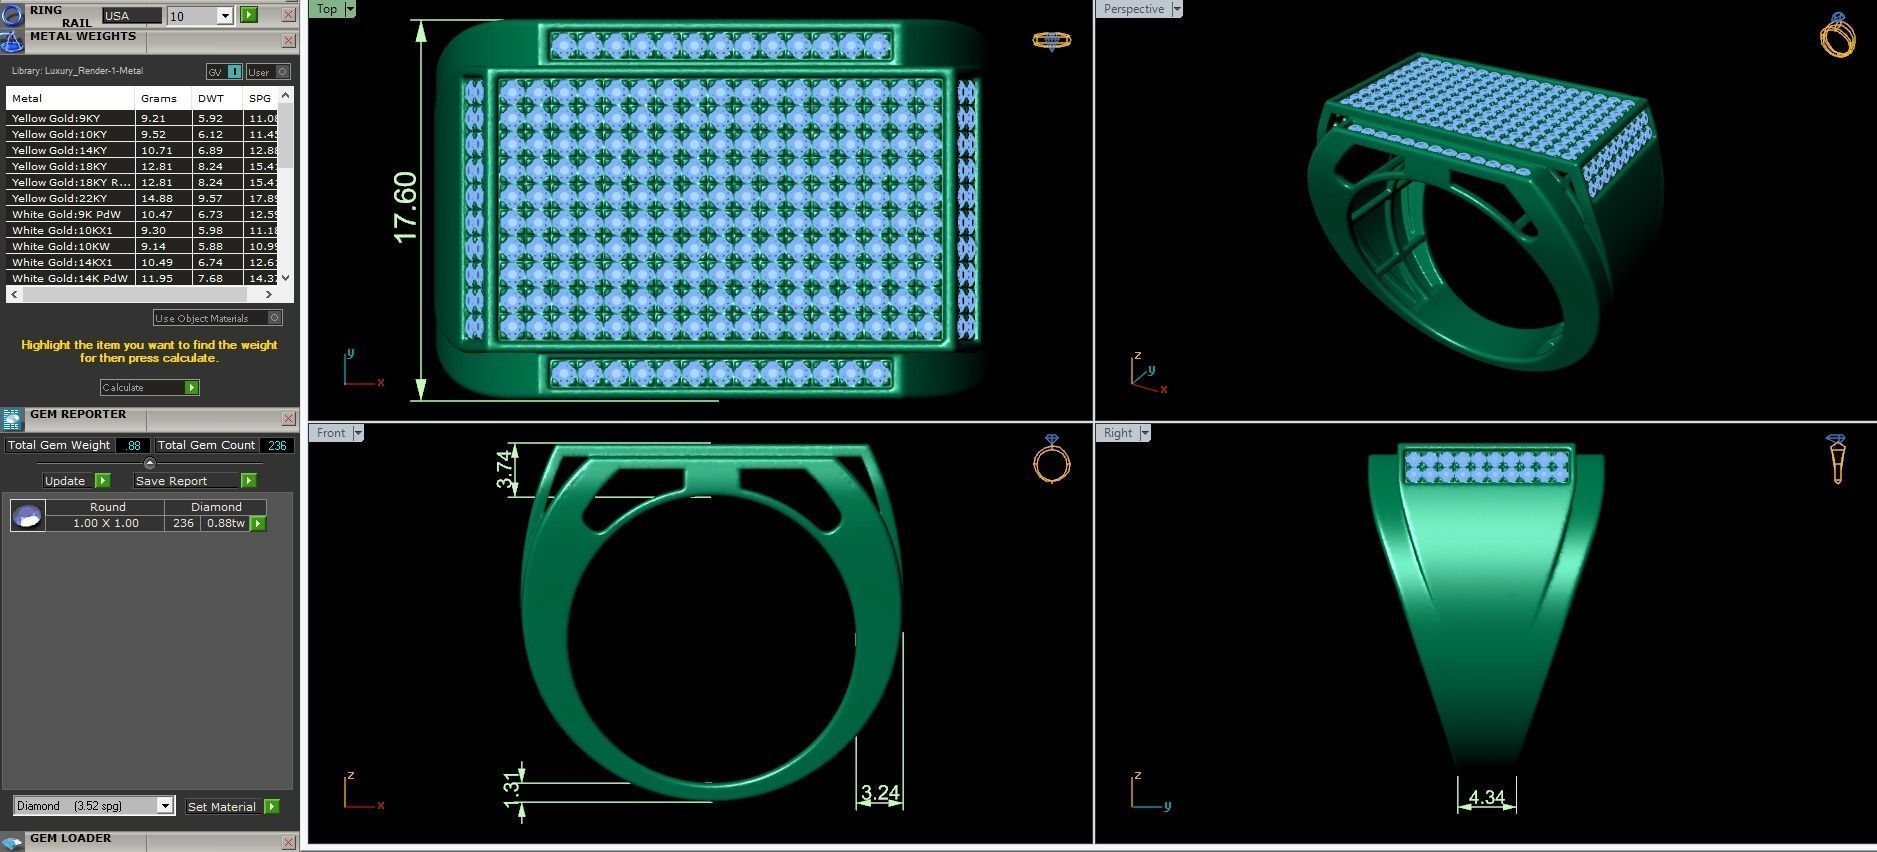1877x852 pixels.
Task: Click the green arrow on Calculate
Action: pyautogui.click(x=191, y=387)
